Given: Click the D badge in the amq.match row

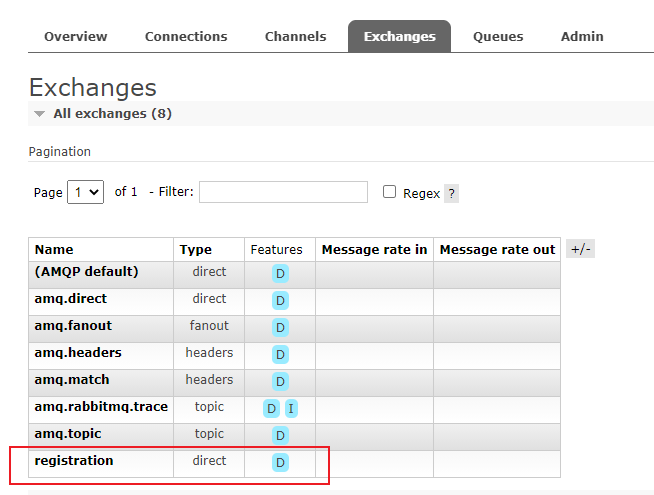Looking at the screenshot, I should [280, 381].
